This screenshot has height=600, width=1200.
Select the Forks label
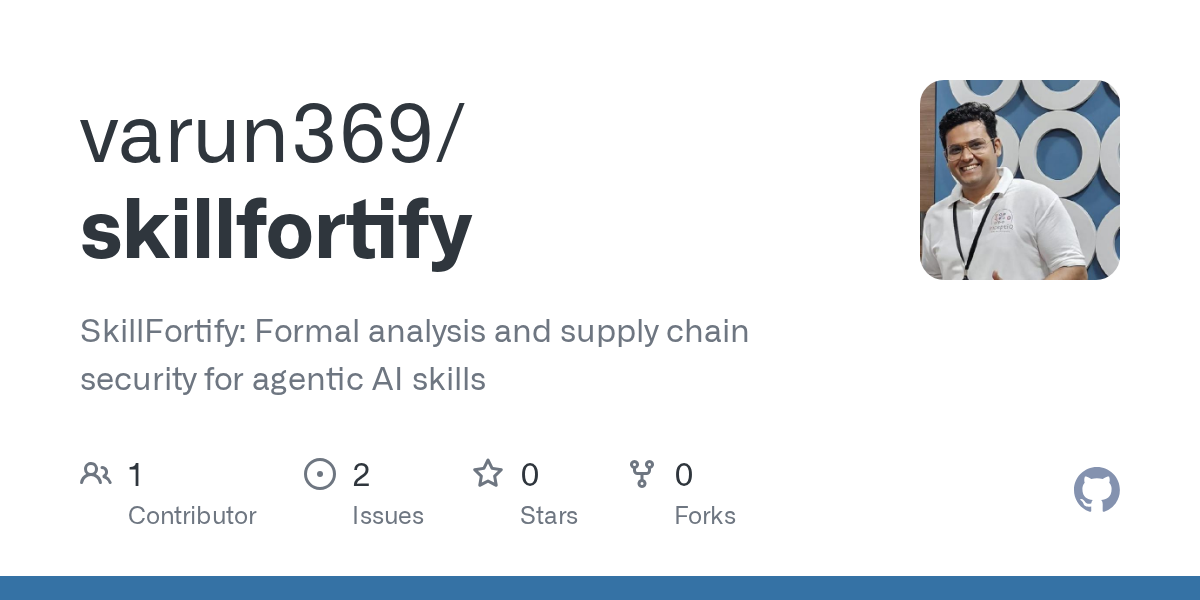coord(705,516)
